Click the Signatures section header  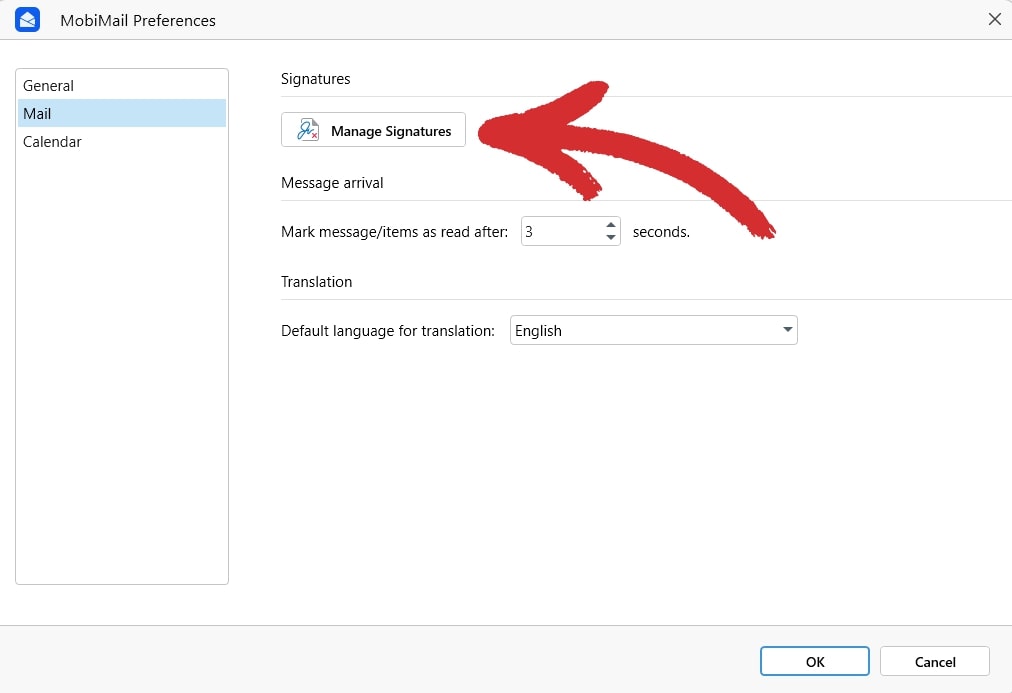(315, 78)
